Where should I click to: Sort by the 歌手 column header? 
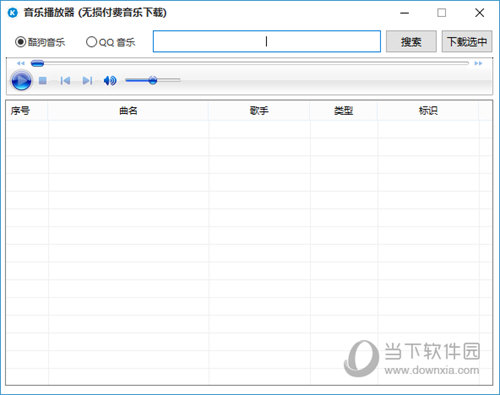tap(259, 111)
